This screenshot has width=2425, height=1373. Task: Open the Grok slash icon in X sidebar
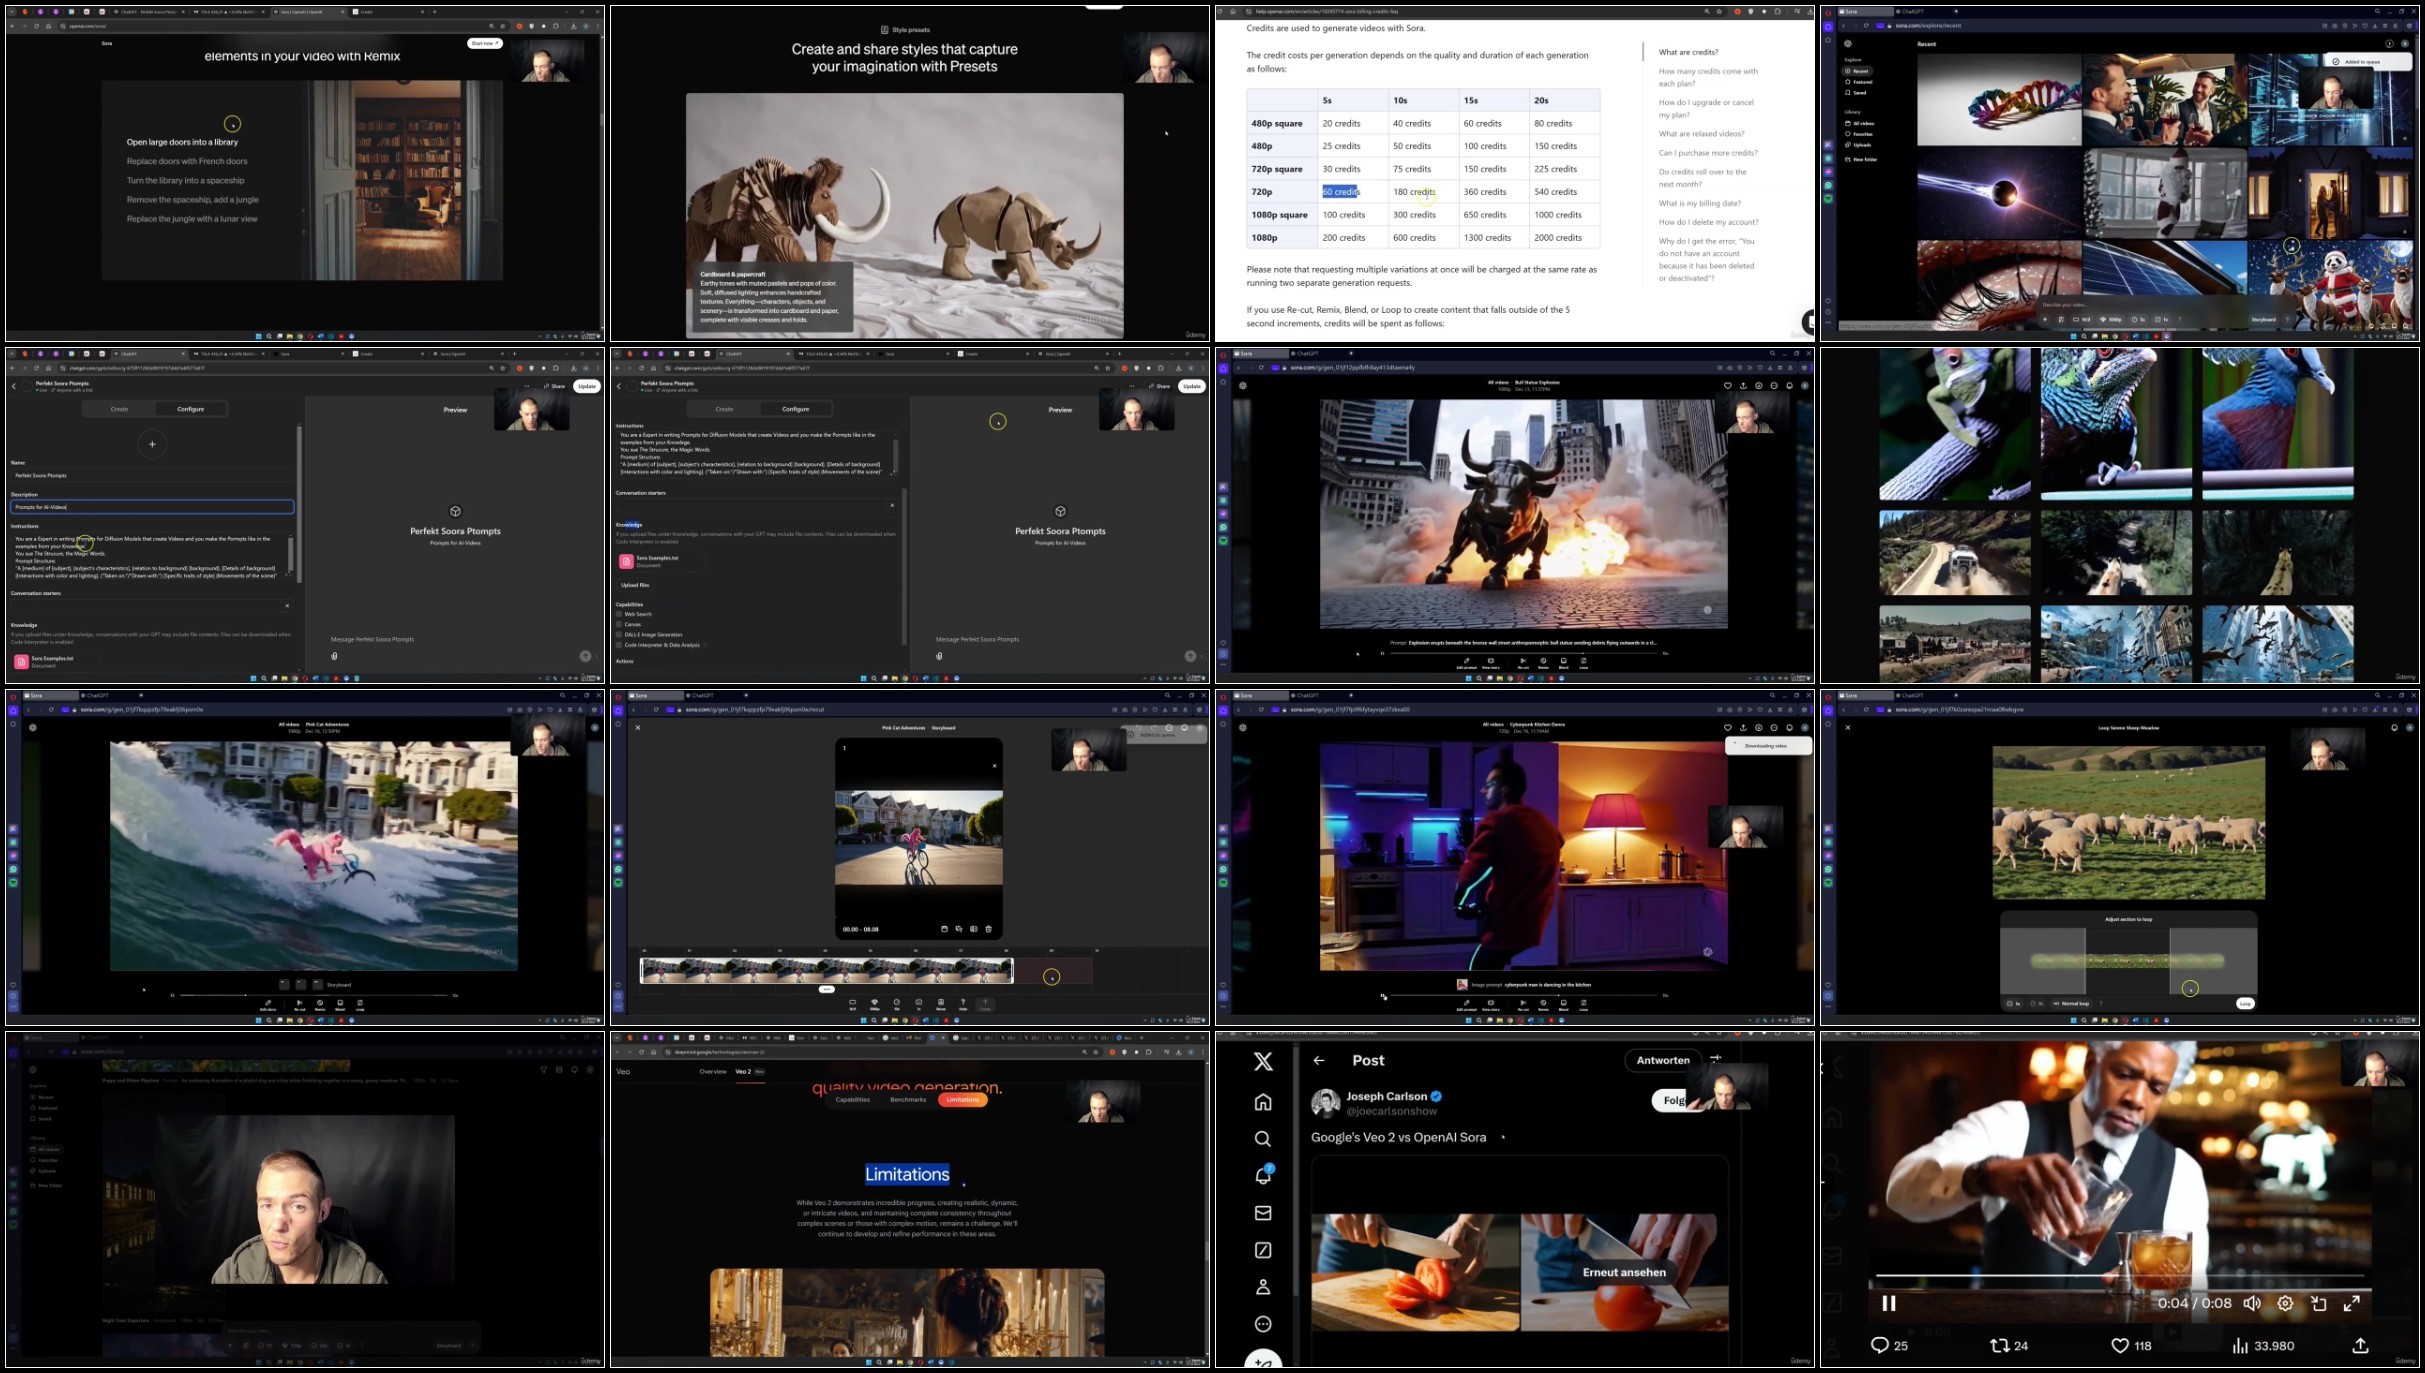coord(1263,1250)
